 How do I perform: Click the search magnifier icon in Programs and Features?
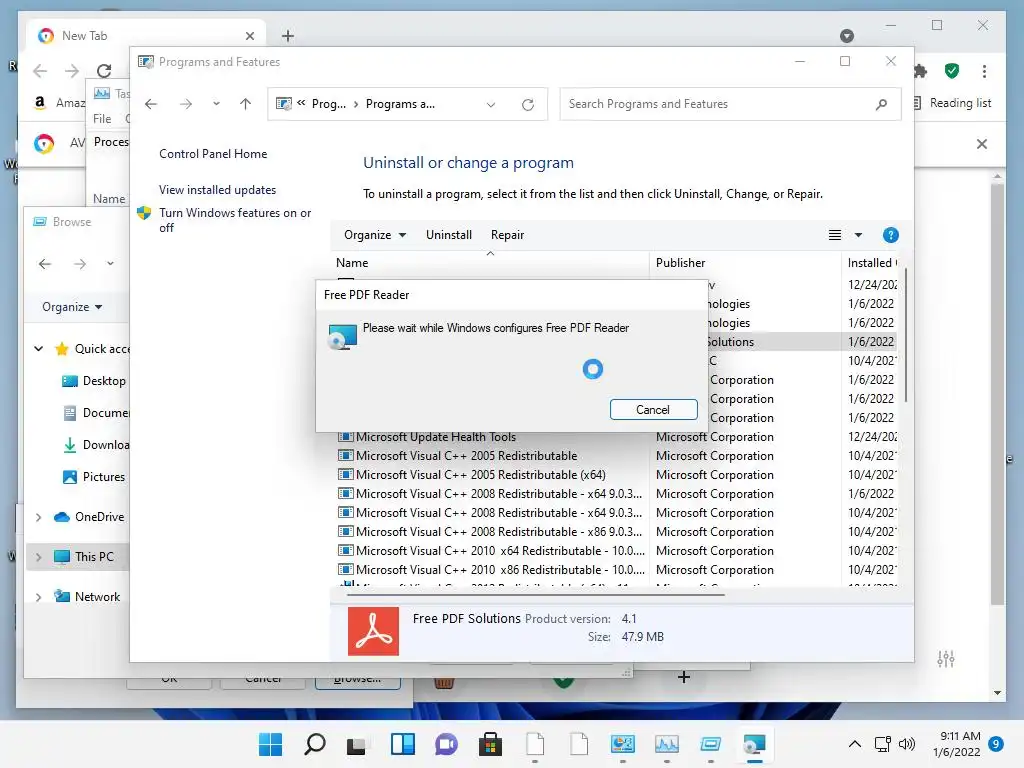tap(881, 104)
